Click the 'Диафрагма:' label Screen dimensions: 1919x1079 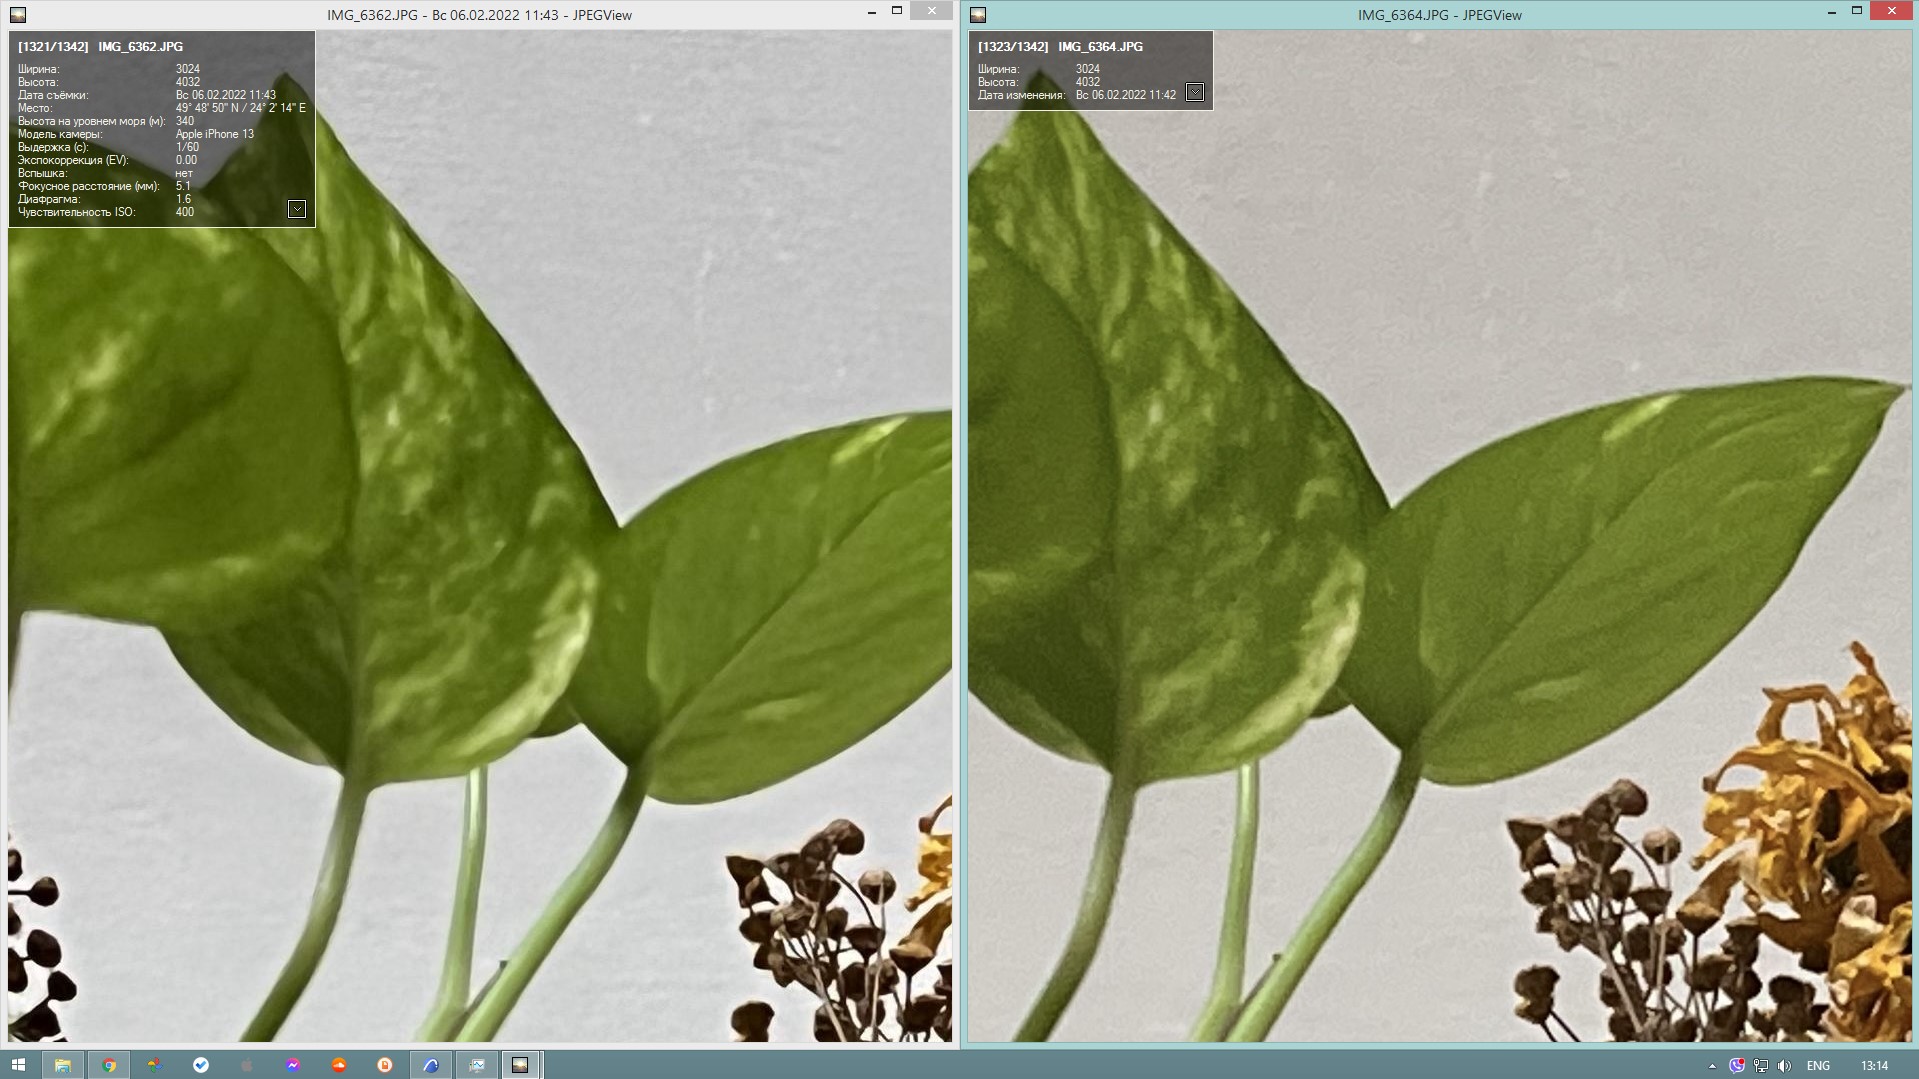tap(49, 199)
